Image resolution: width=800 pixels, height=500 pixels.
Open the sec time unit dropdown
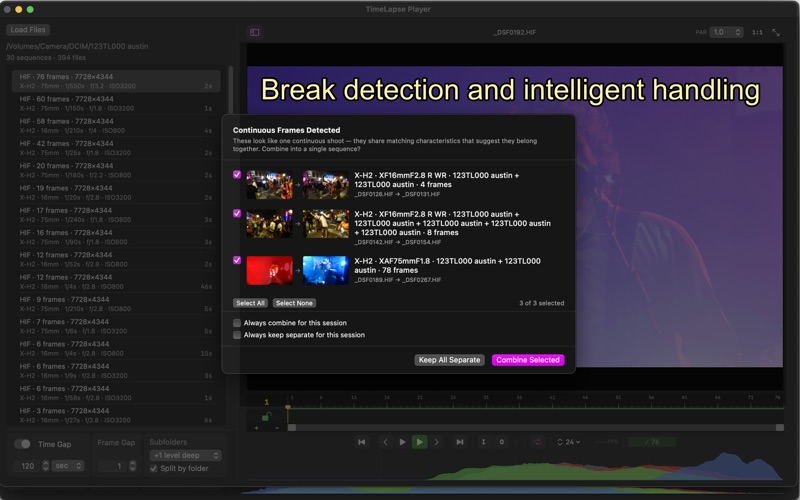[67, 466]
